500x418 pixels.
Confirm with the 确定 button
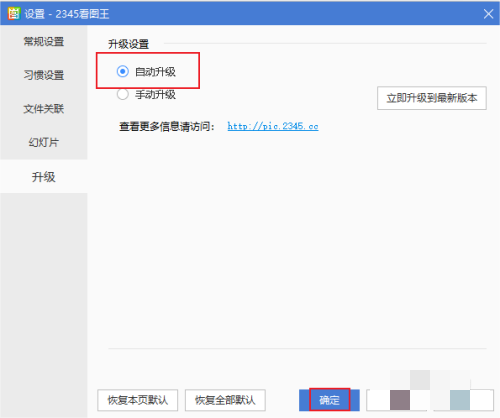click(329, 400)
